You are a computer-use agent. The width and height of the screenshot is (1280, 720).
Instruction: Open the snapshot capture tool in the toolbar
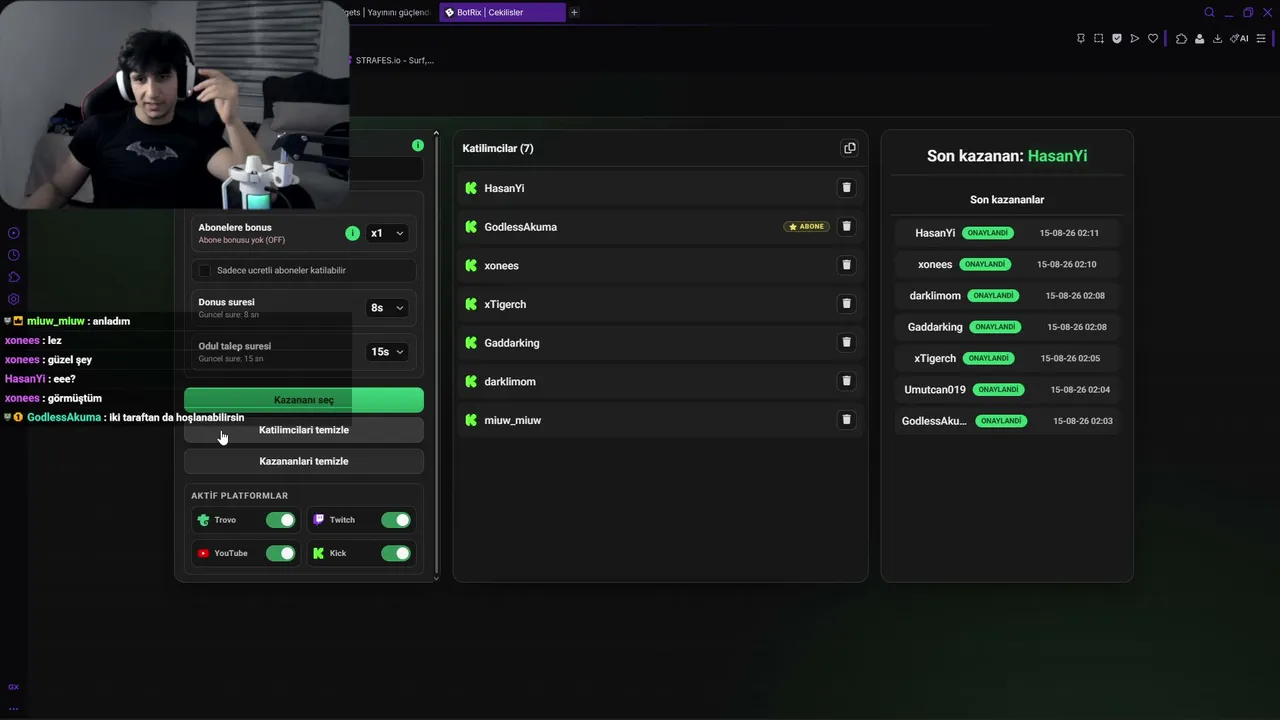click(x=1099, y=39)
